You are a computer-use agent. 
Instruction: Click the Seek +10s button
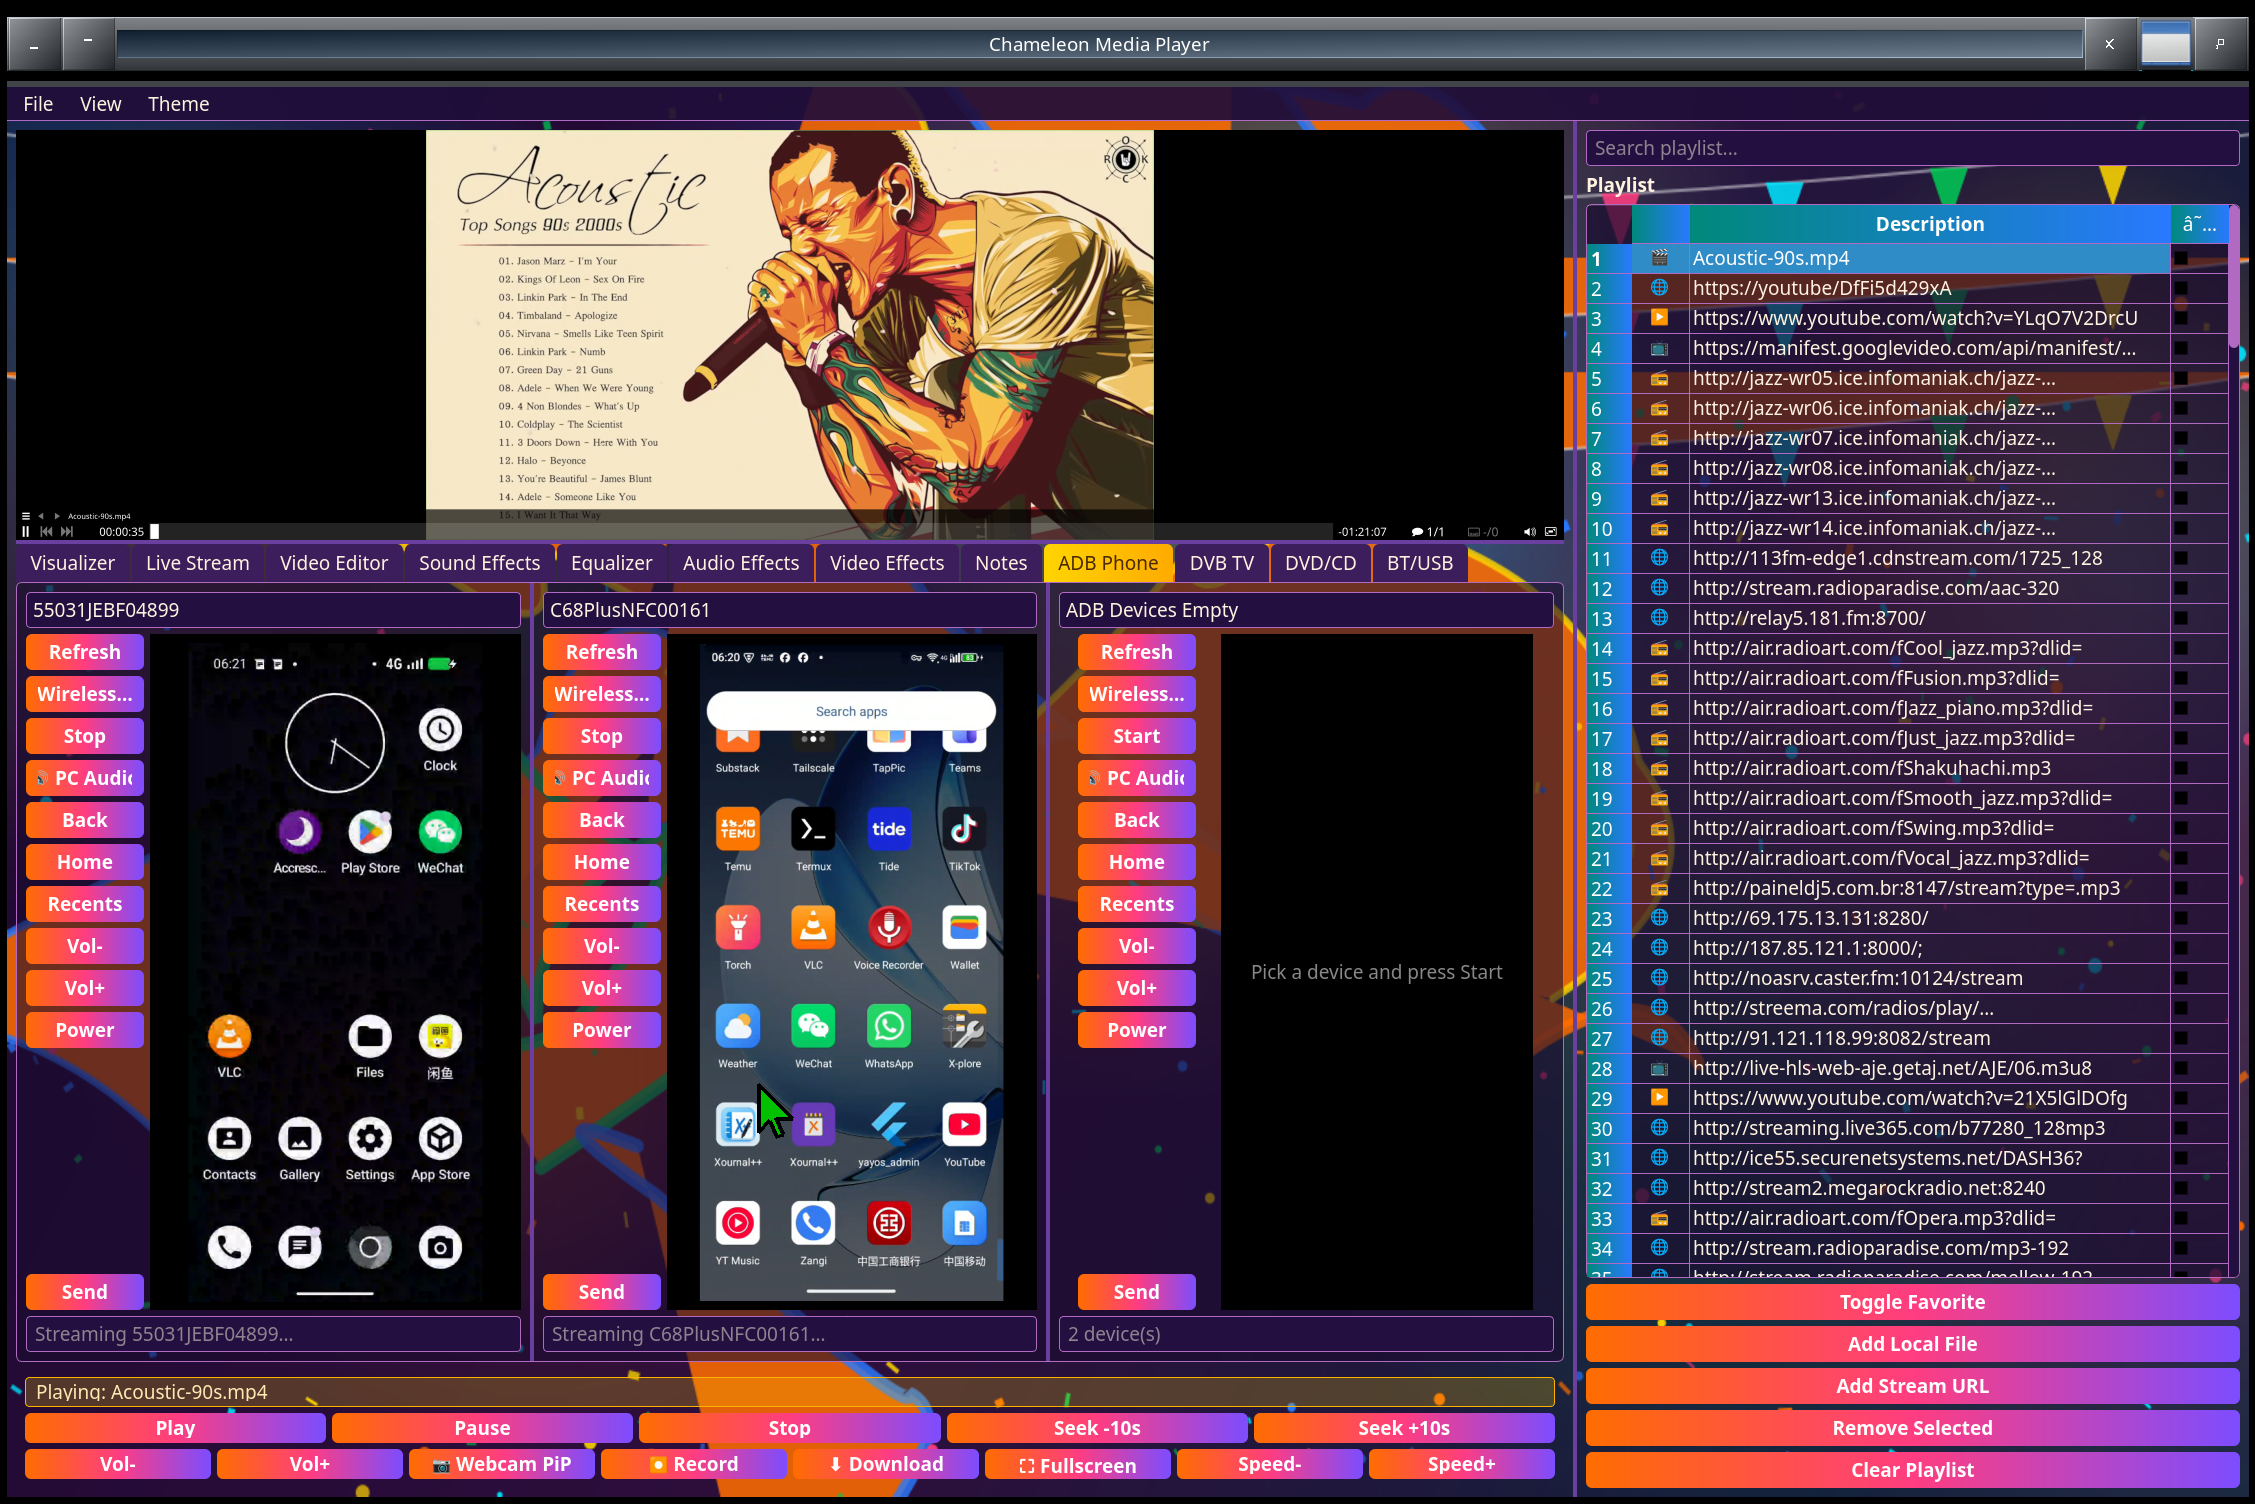(1404, 1428)
